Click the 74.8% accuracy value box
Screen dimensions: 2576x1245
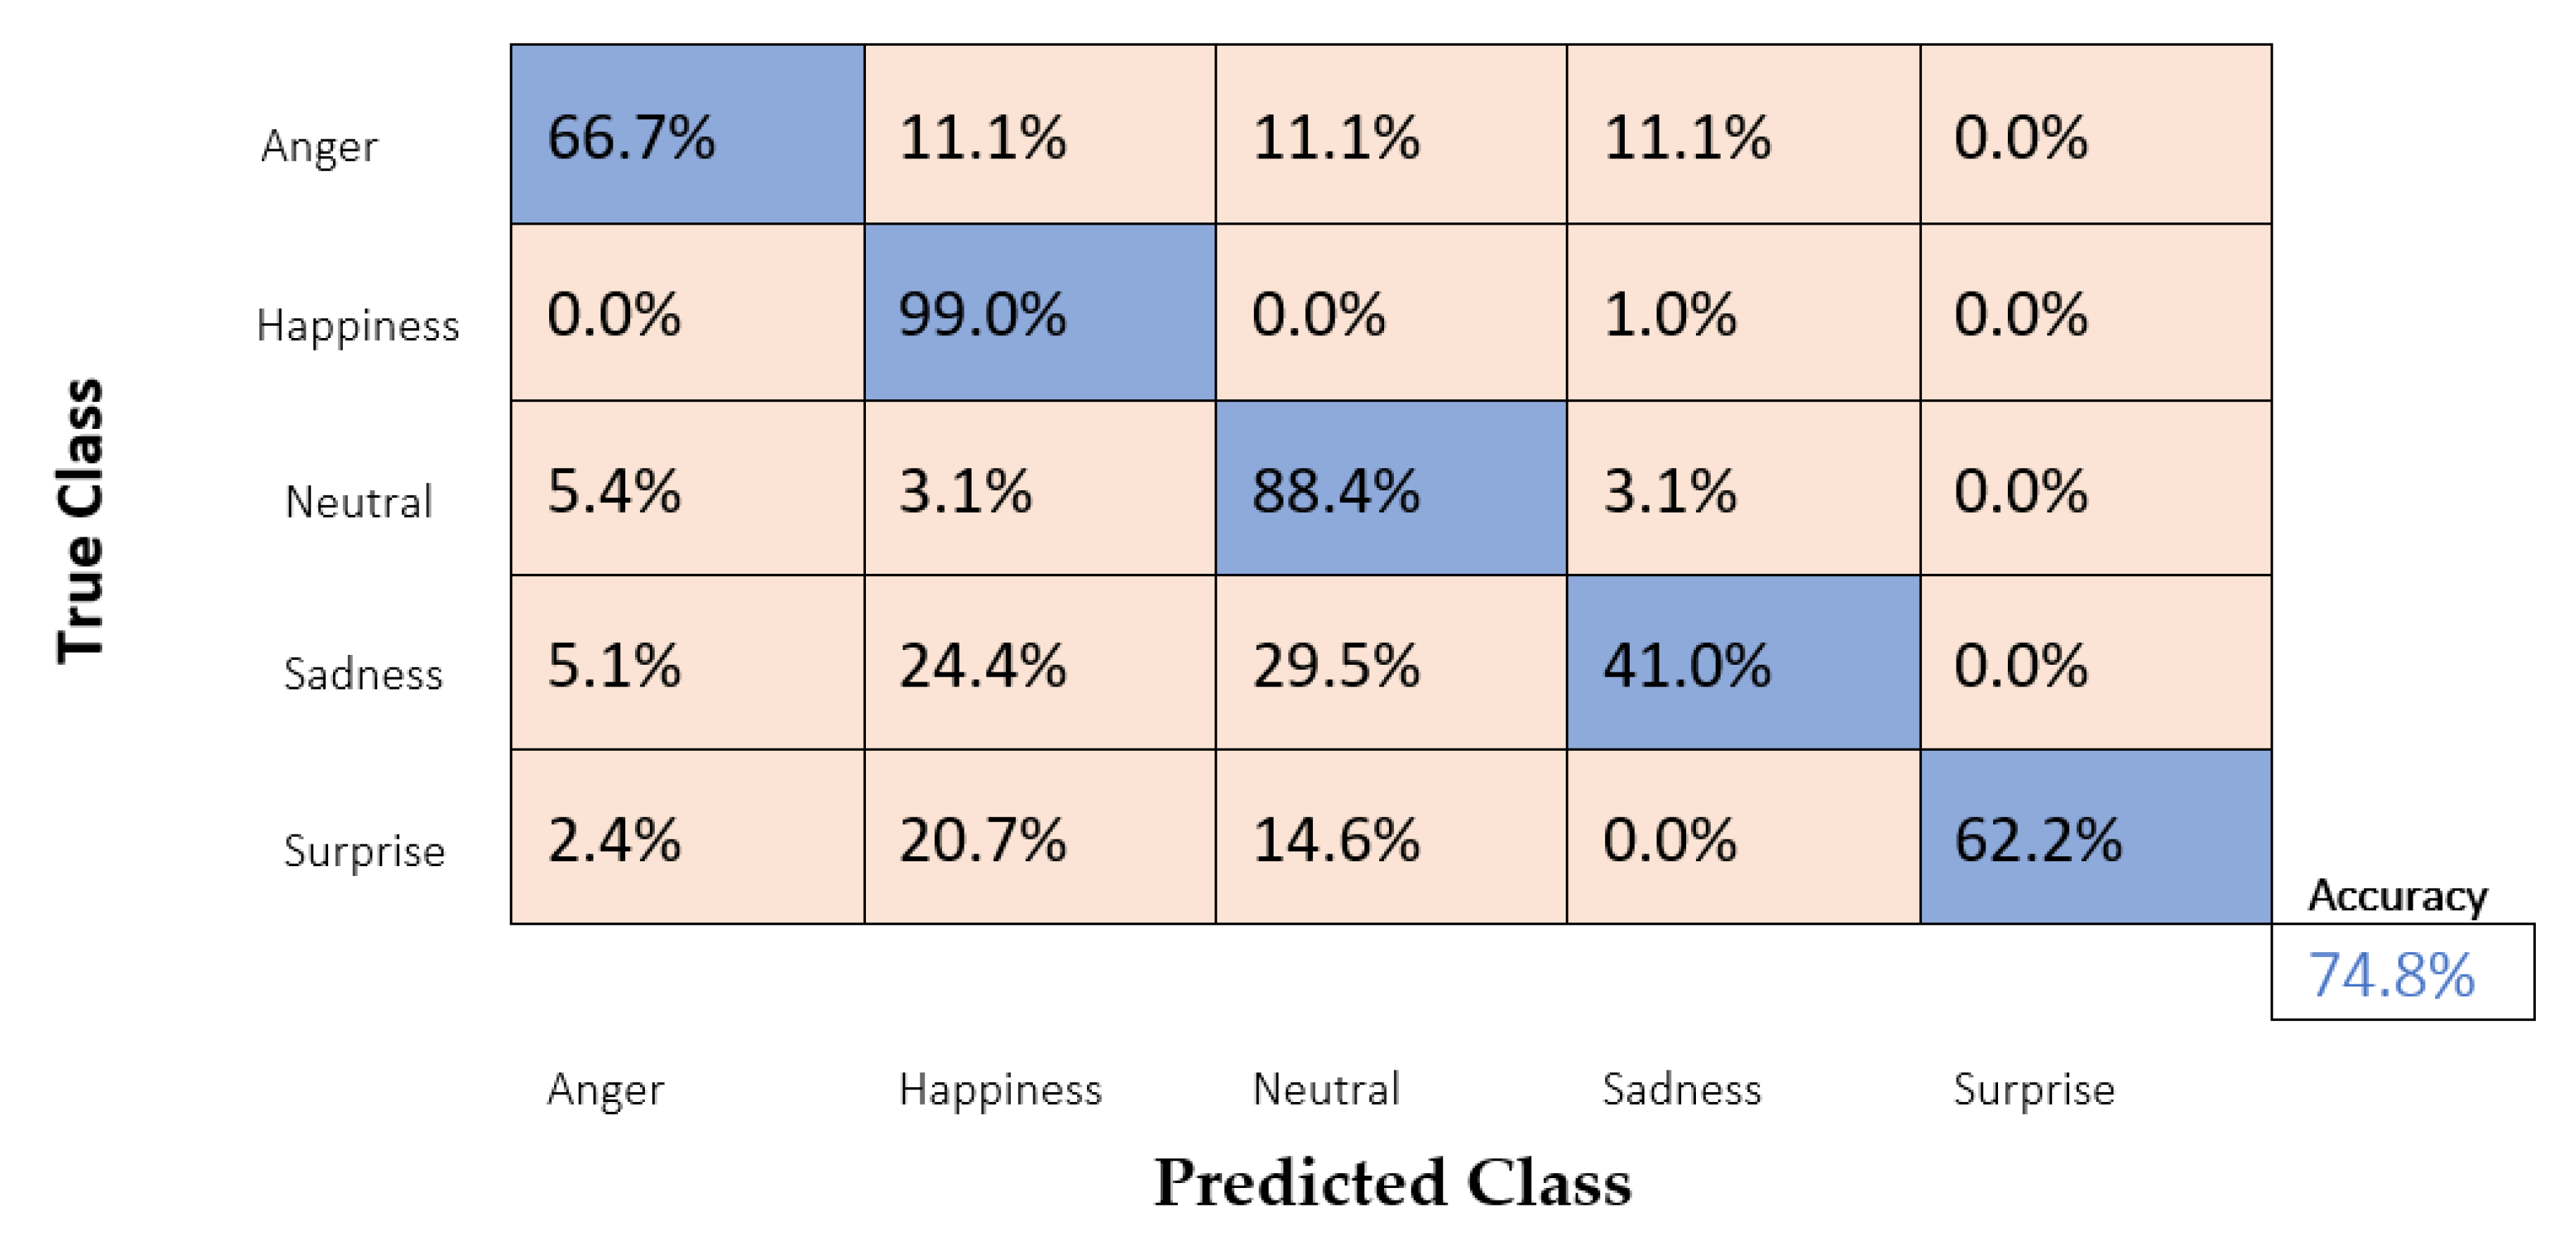tap(2401, 972)
